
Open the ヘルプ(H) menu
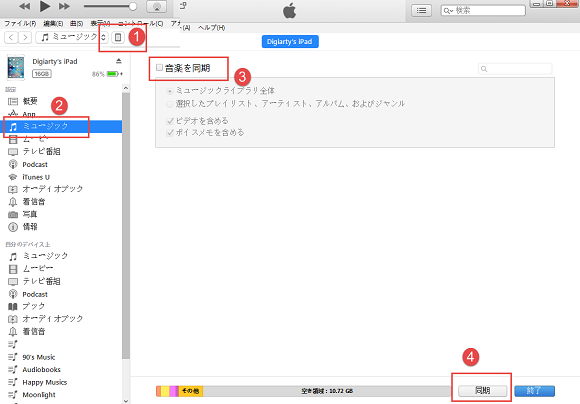[x=211, y=28]
